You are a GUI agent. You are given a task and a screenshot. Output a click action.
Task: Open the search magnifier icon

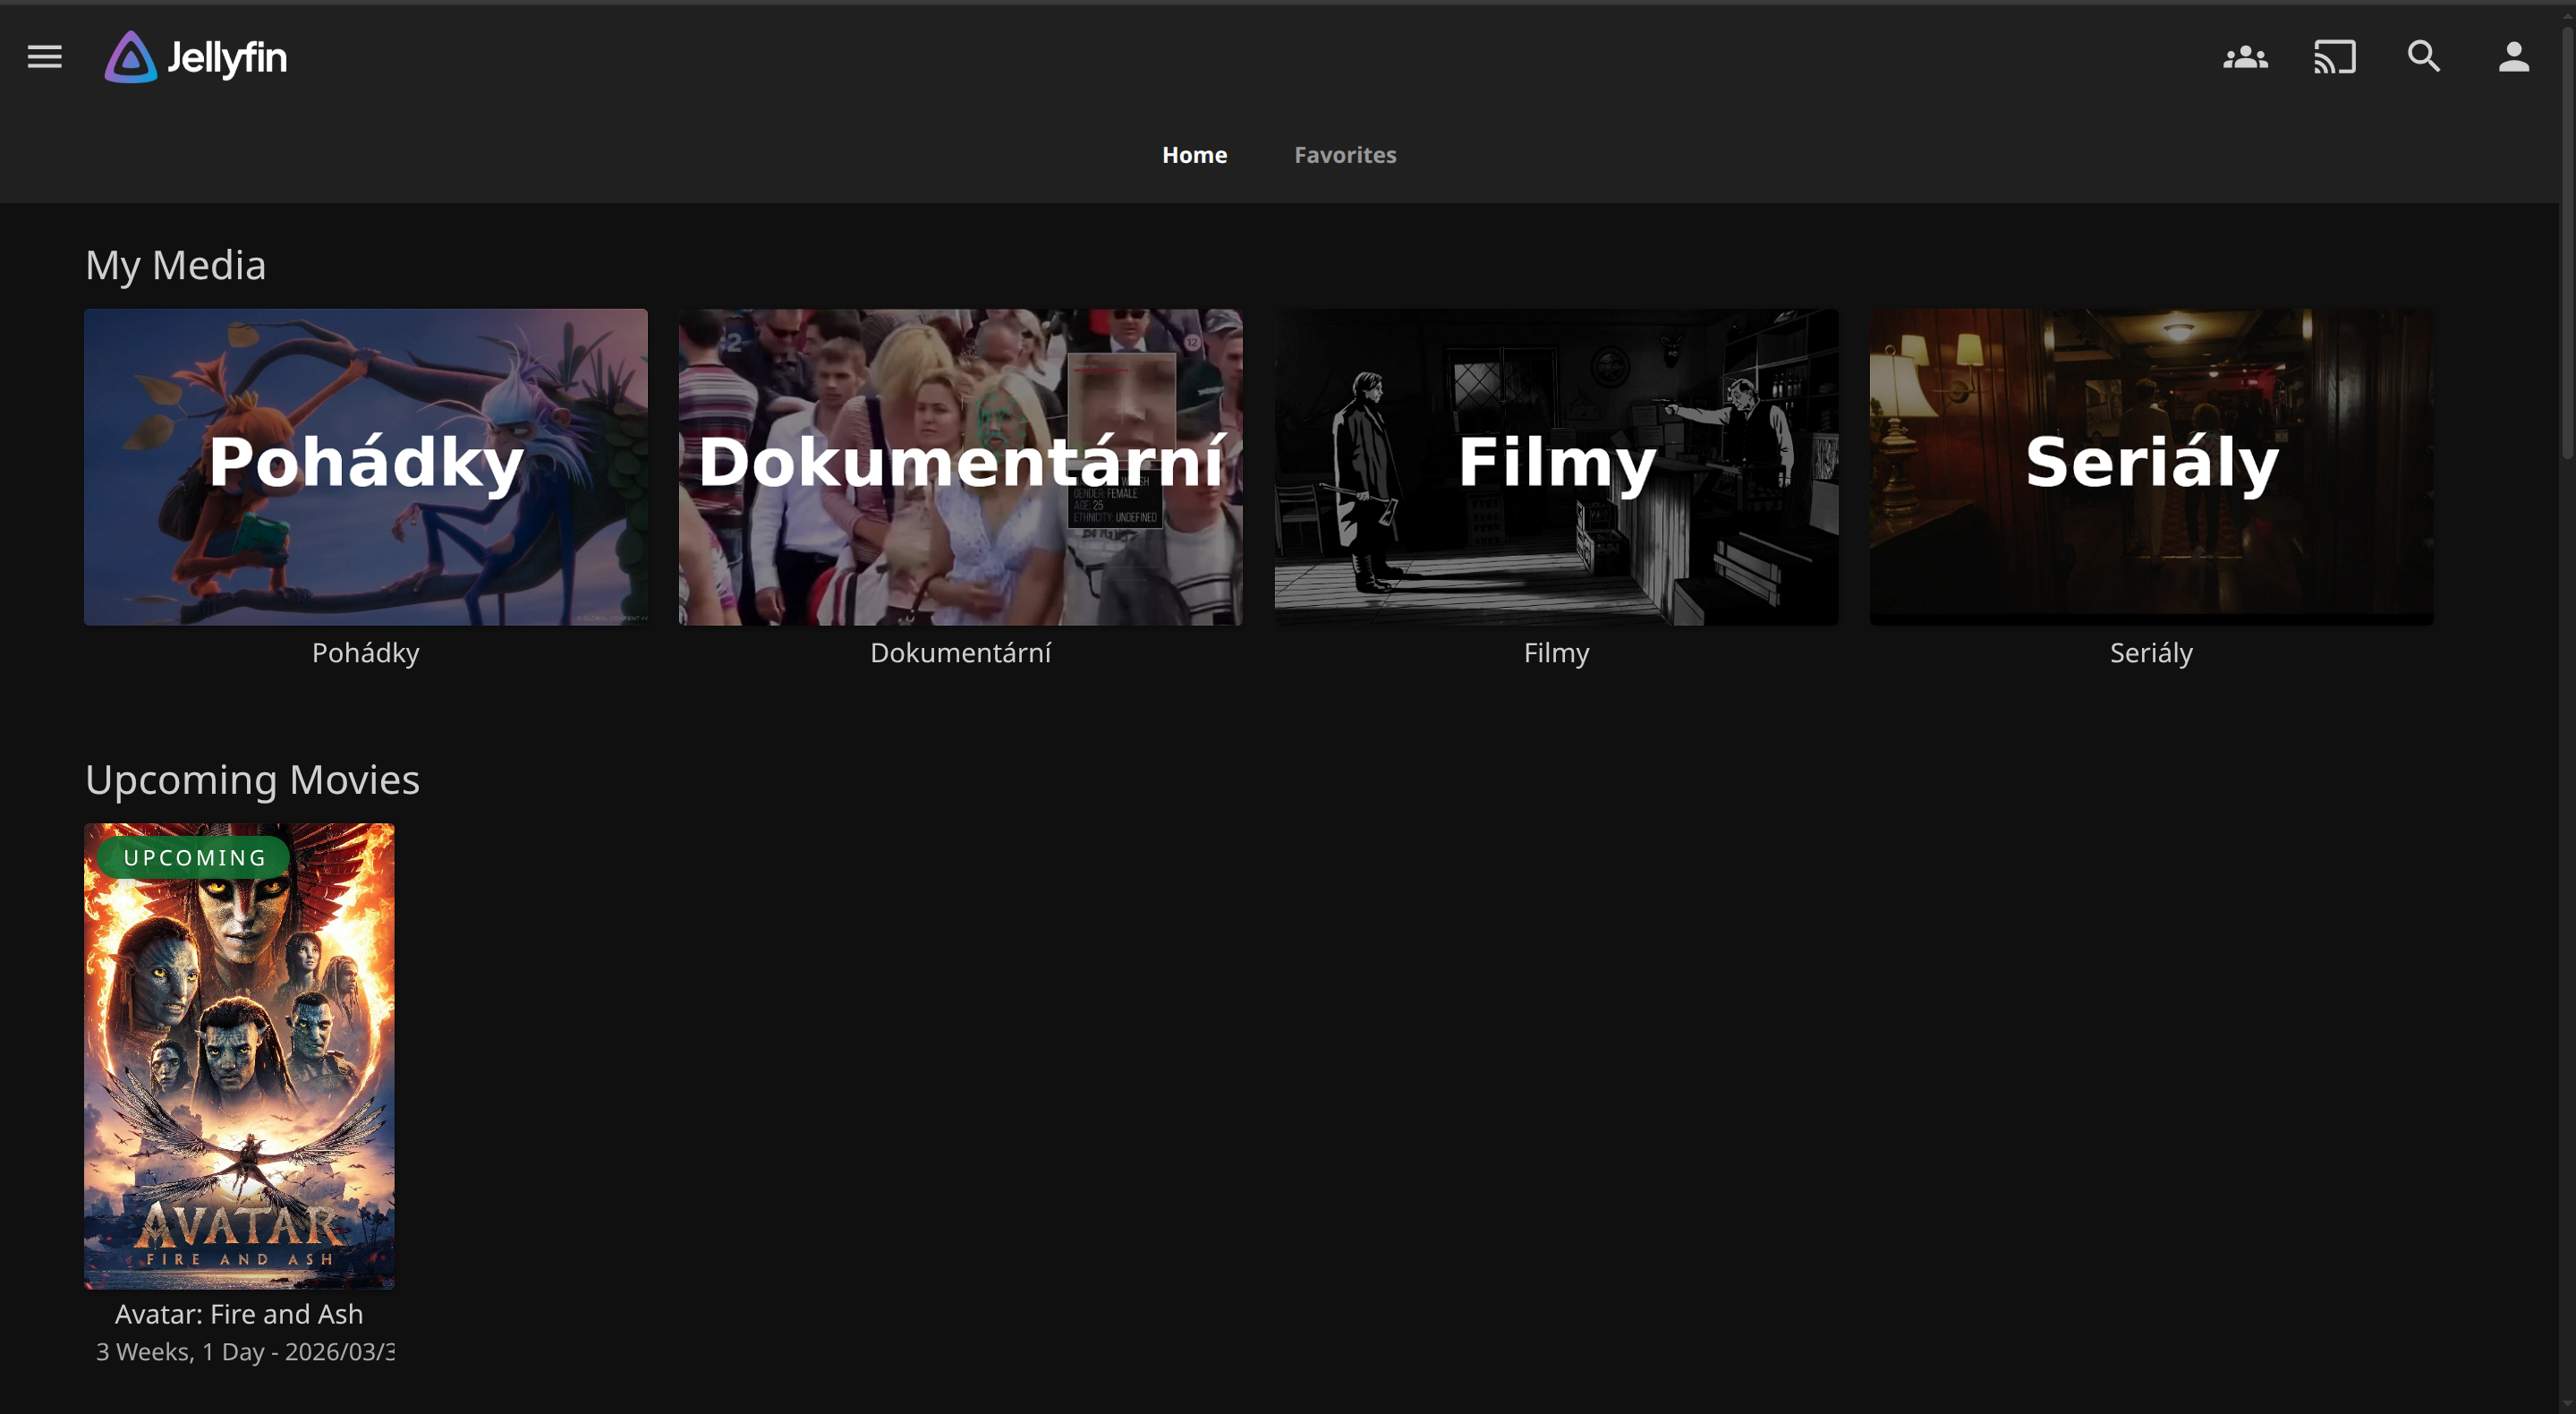[x=2424, y=57]
